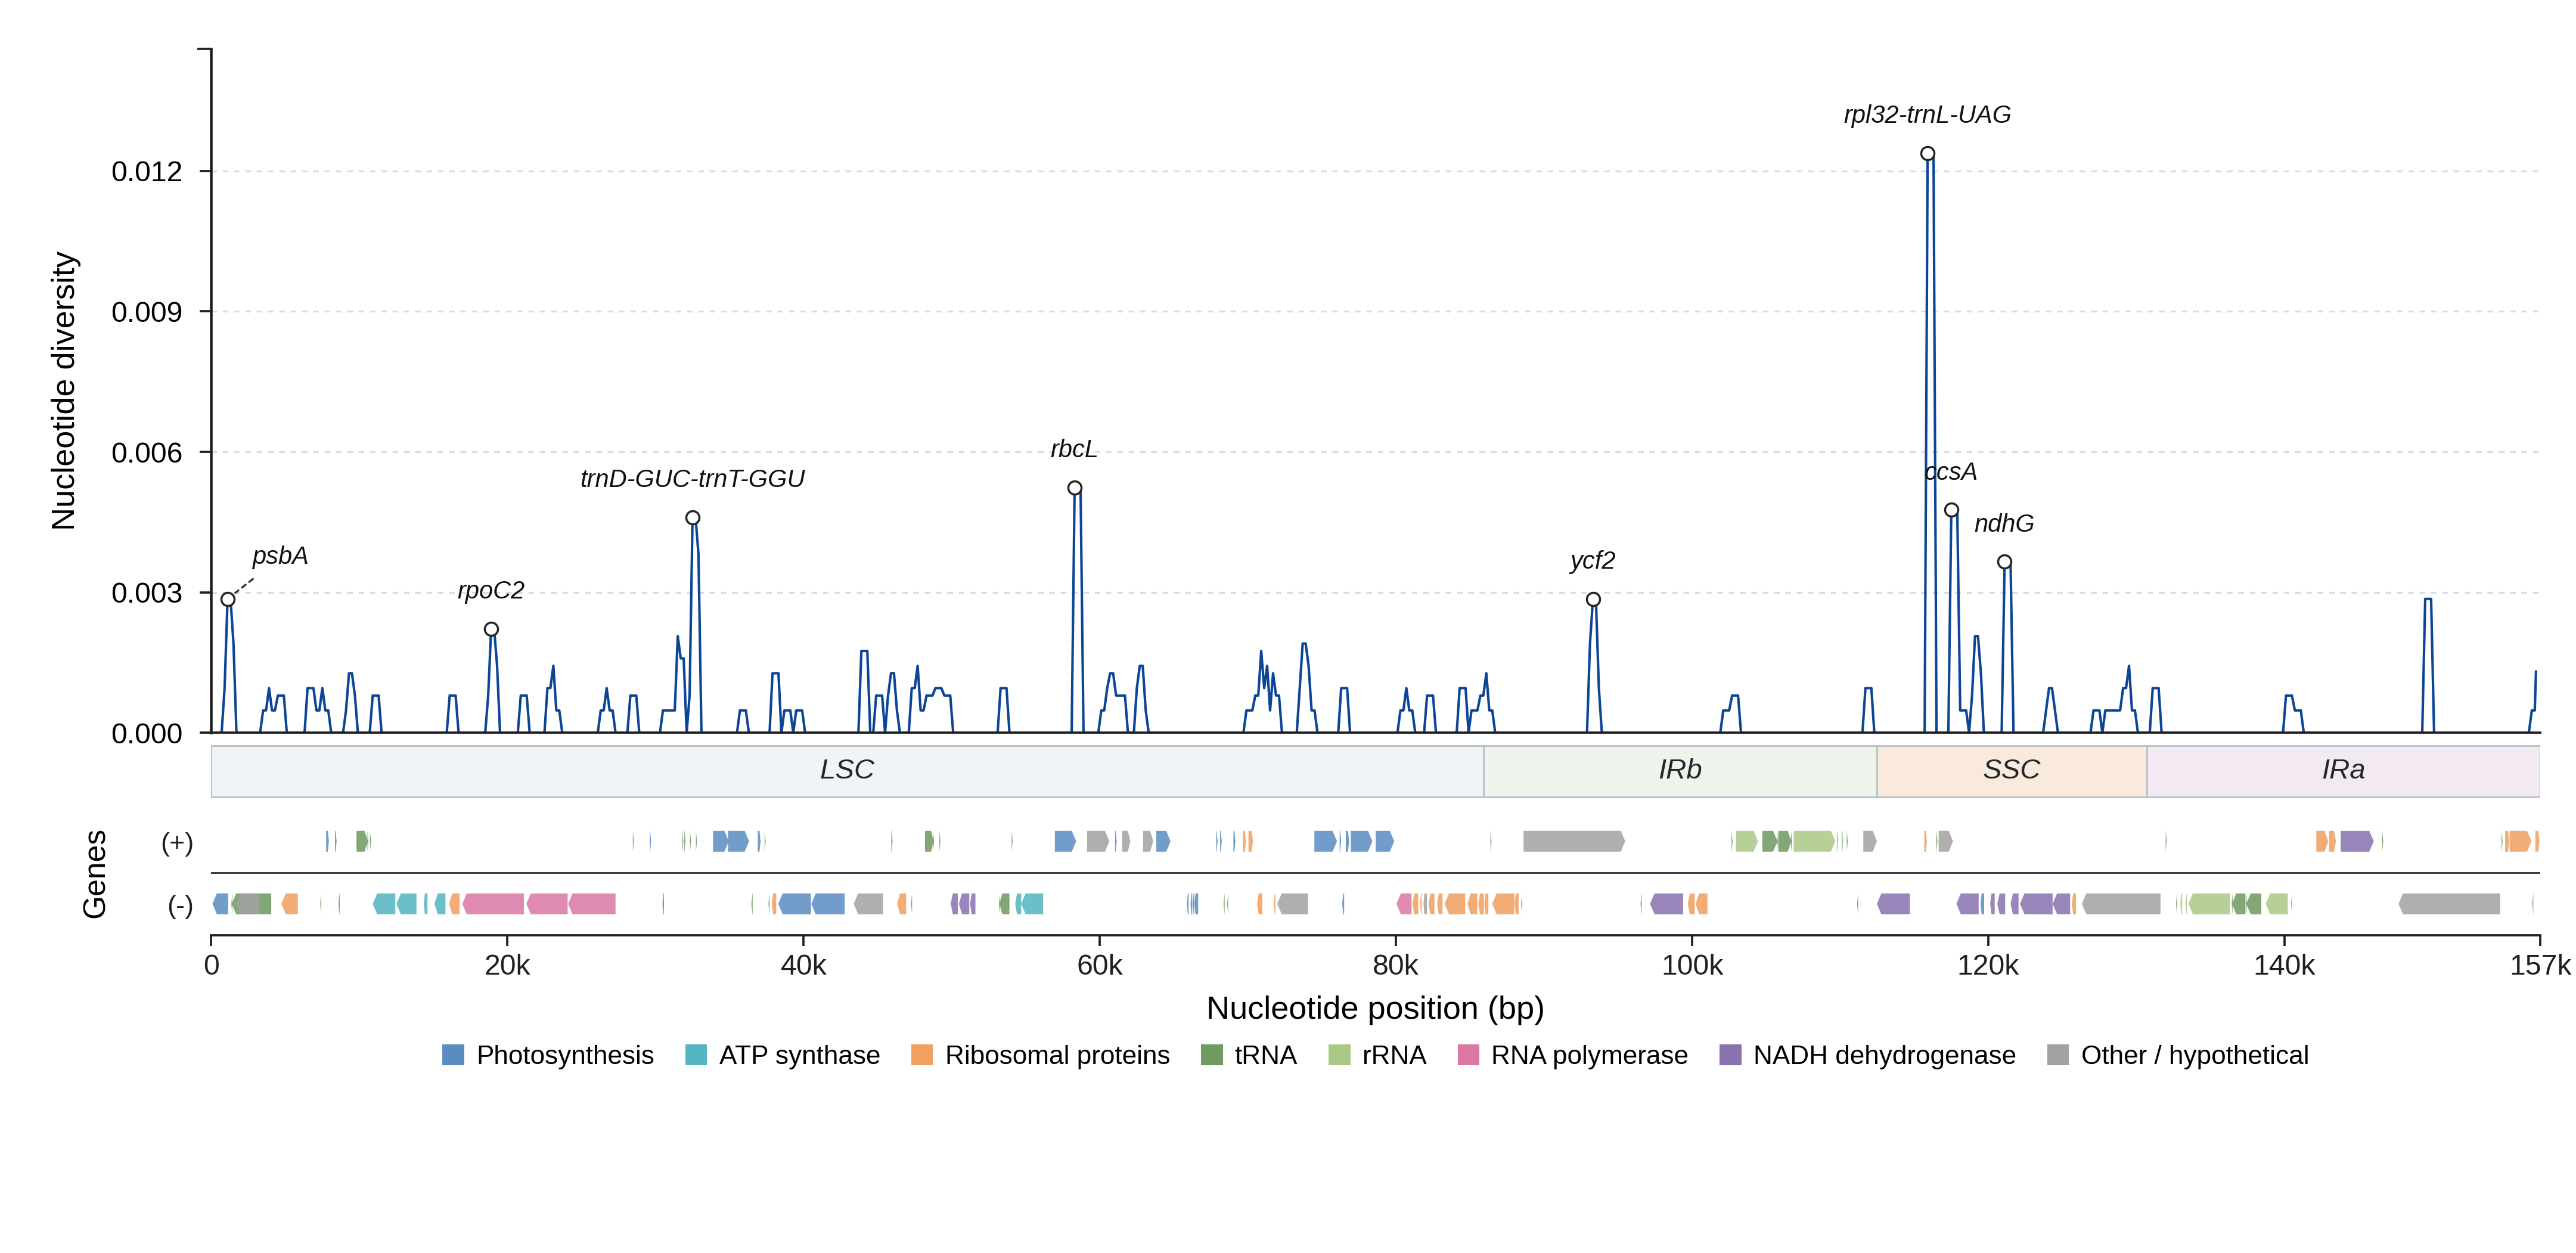Click the rpl32-trnL-UAG annotation label
This screenshot has height=1253, width=2576.
pos(1927,115)
